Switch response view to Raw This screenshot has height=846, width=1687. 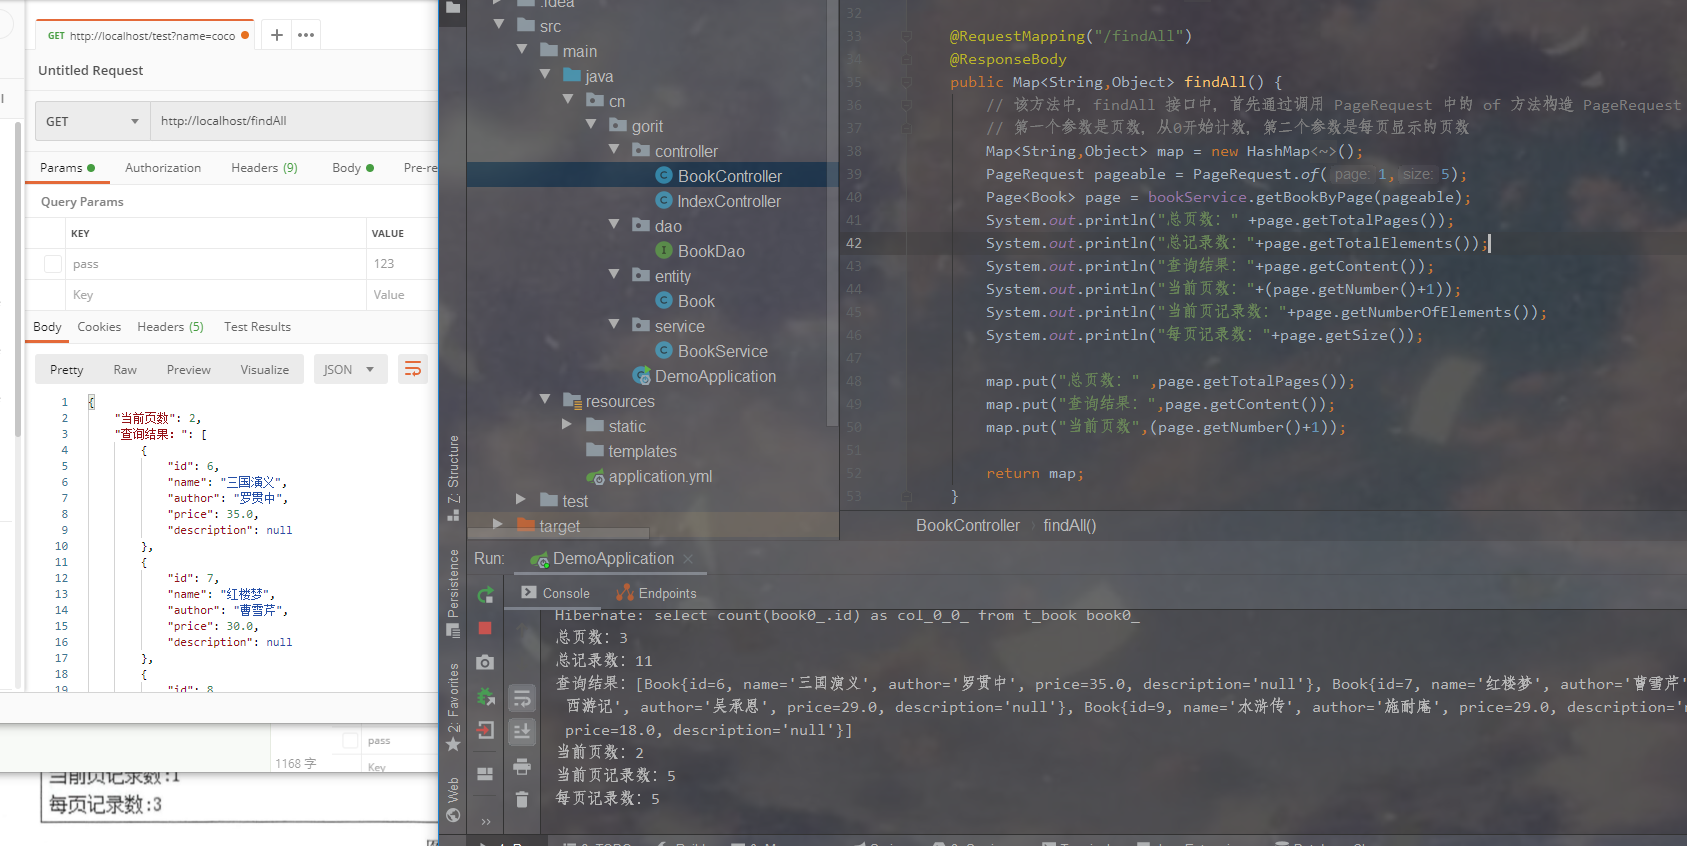[125, 370]
